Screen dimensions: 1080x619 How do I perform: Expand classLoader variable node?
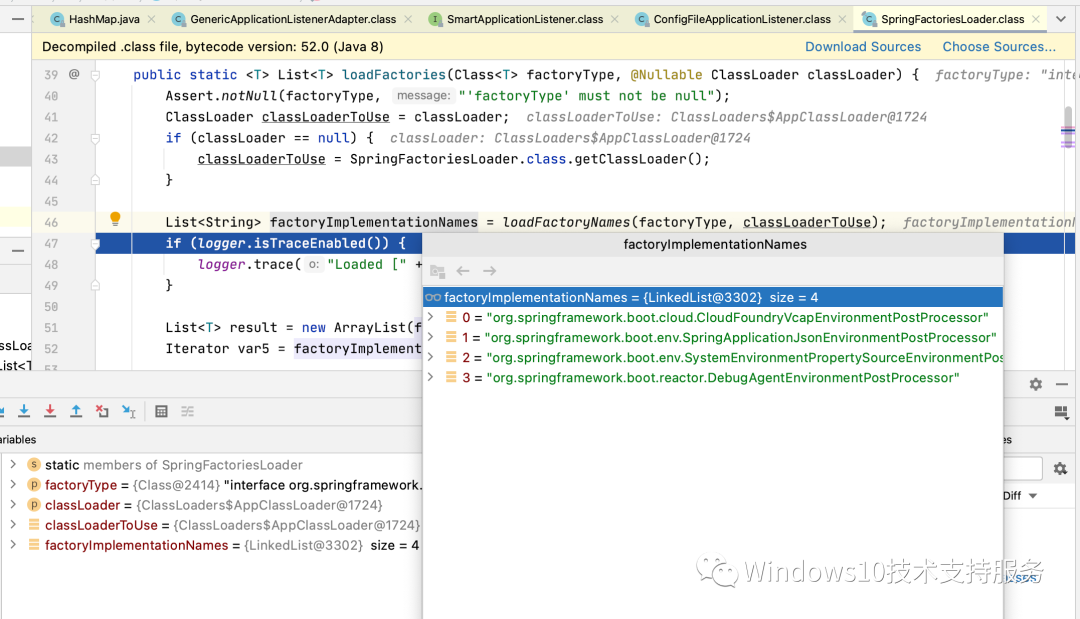click(13, 505)
